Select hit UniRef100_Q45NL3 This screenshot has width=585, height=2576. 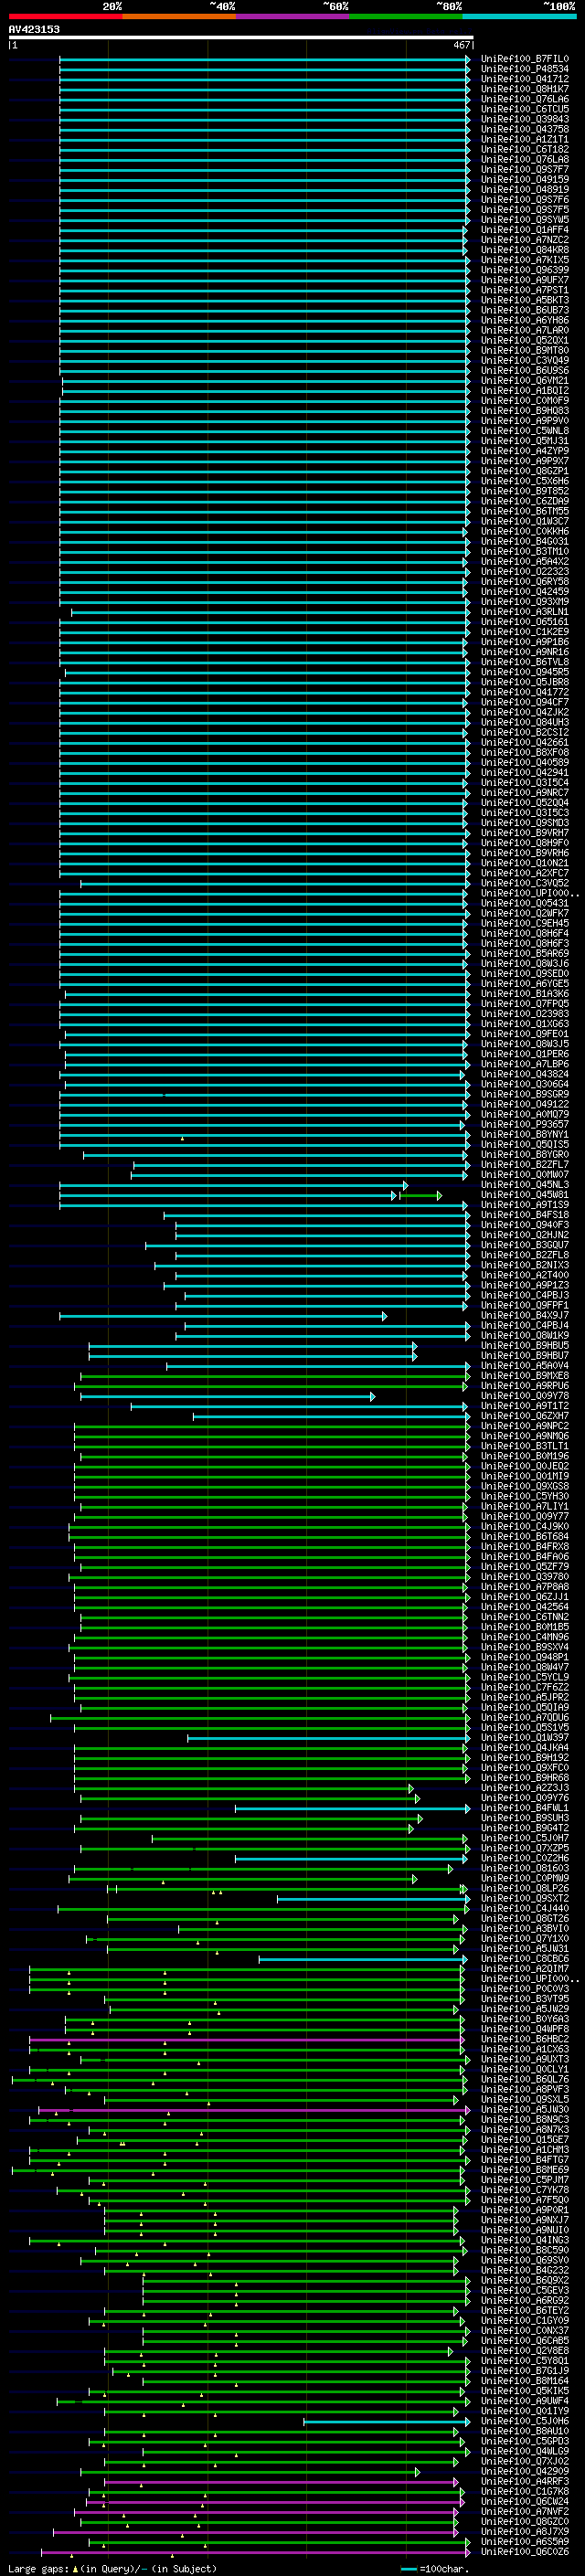(x=524, y=1185)
